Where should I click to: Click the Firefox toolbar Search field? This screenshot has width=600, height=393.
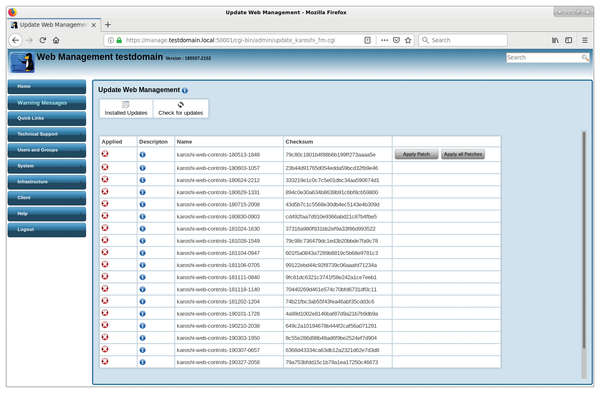(x=463, y=40)
